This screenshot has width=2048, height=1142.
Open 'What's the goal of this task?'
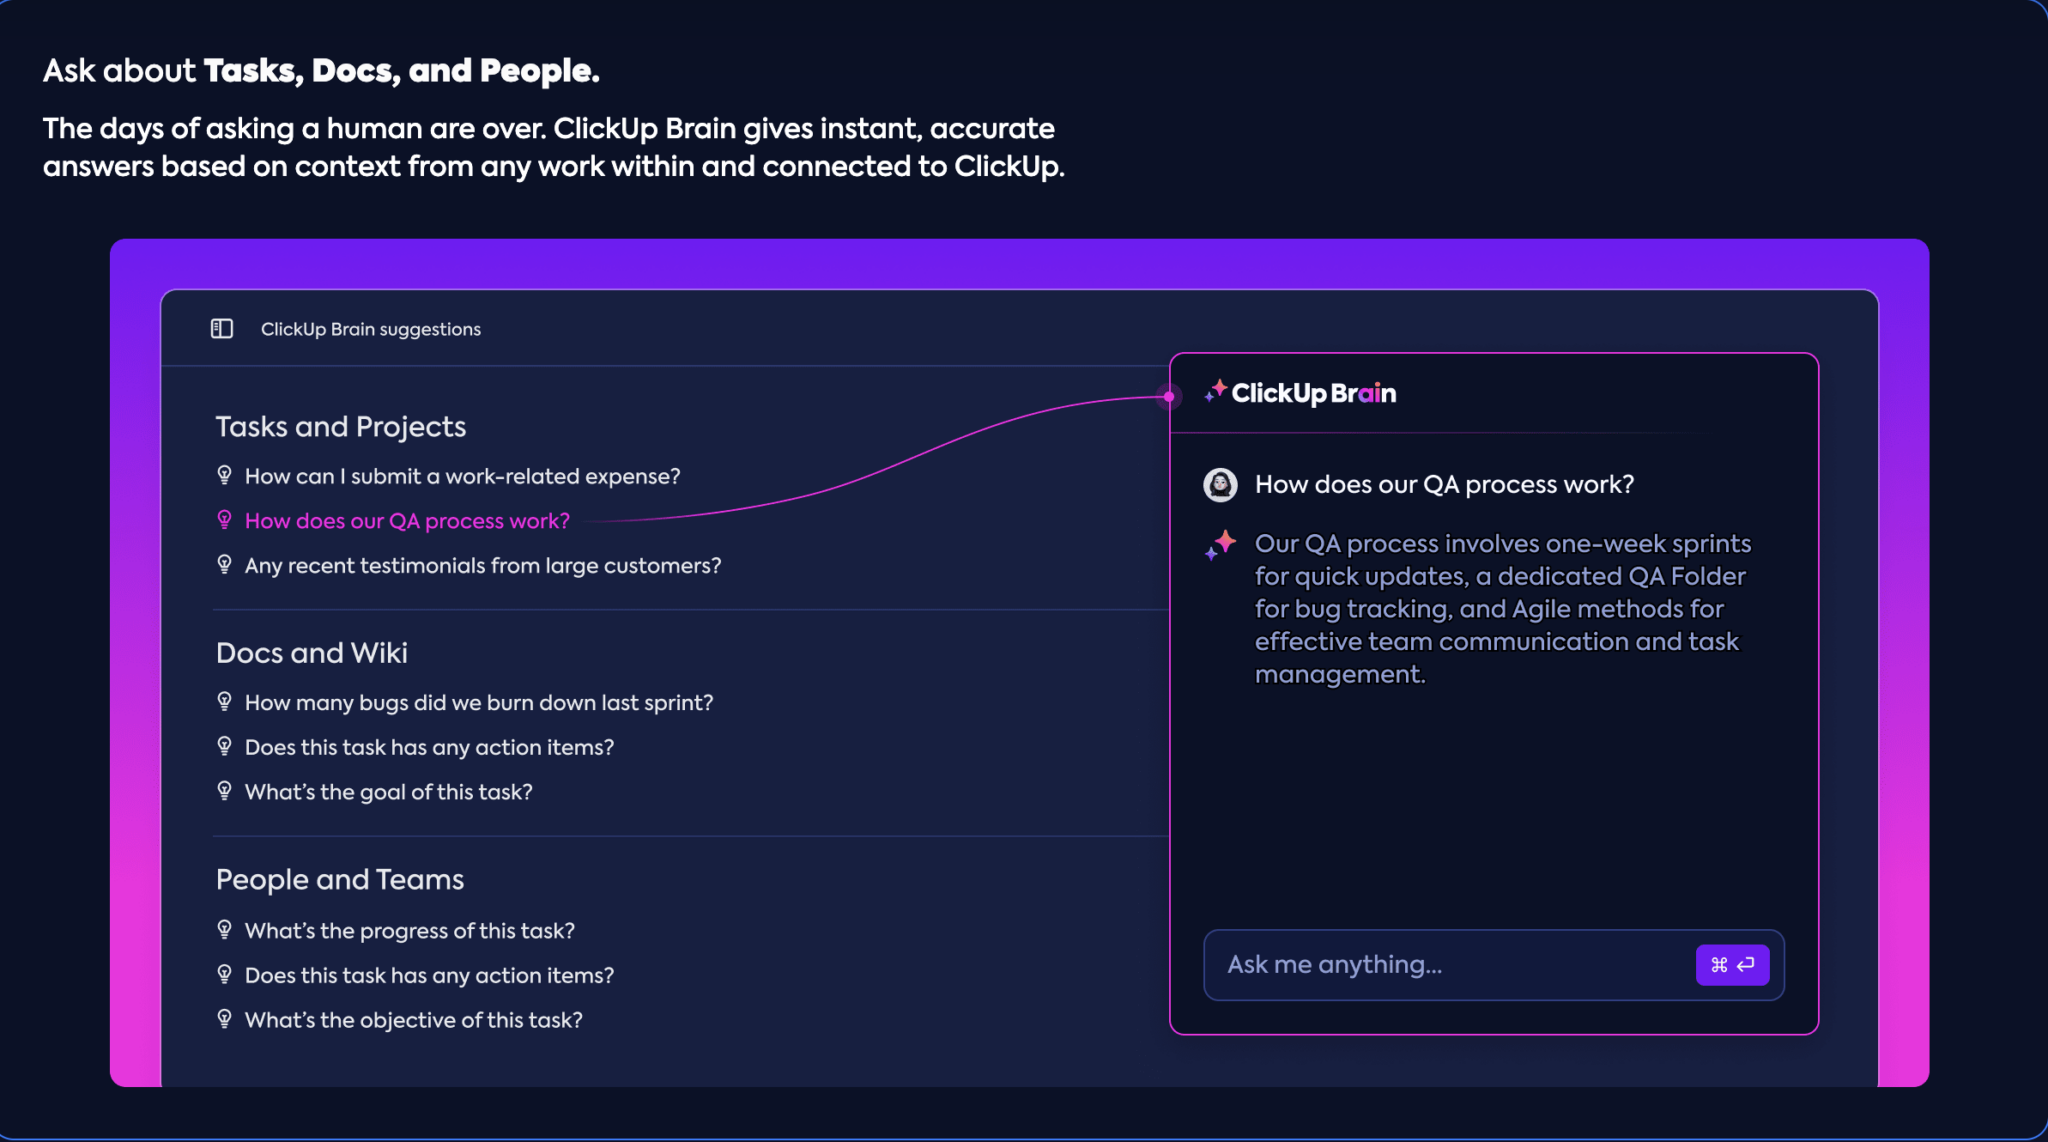(x=390, y=791)
